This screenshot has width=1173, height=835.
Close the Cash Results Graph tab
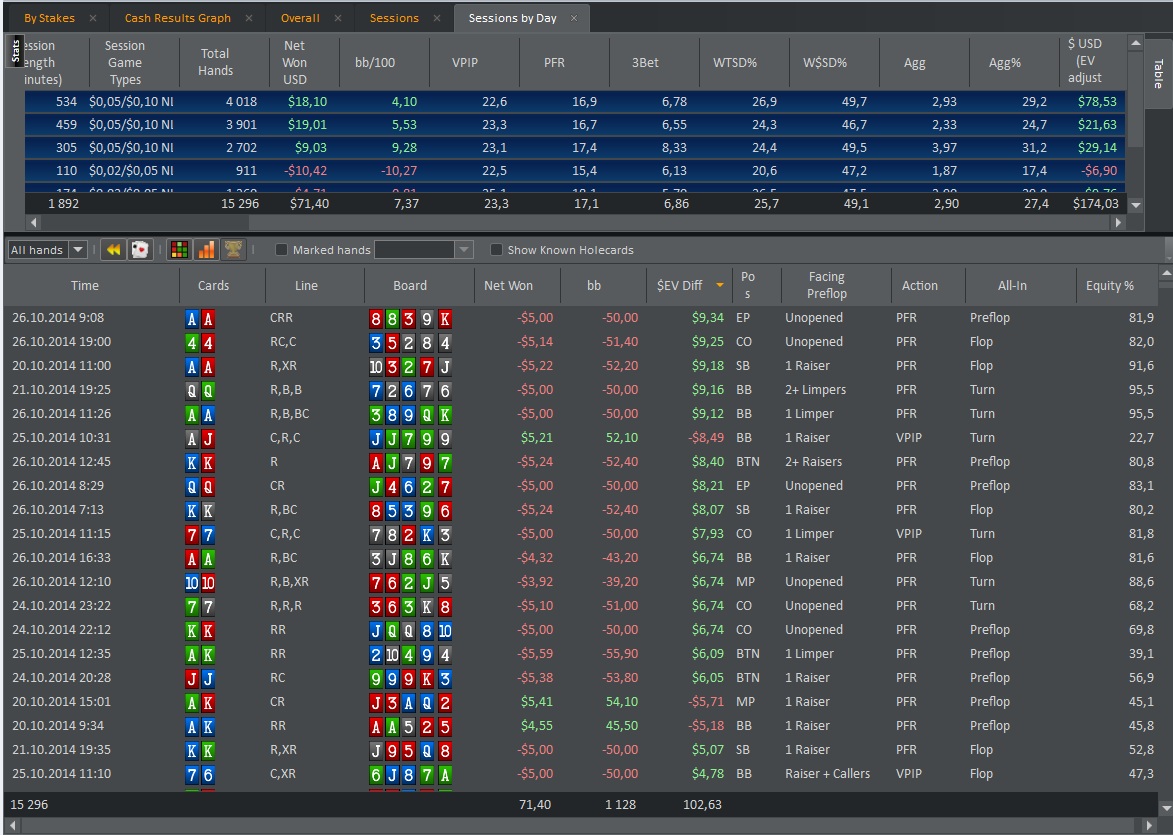[249, 18]
